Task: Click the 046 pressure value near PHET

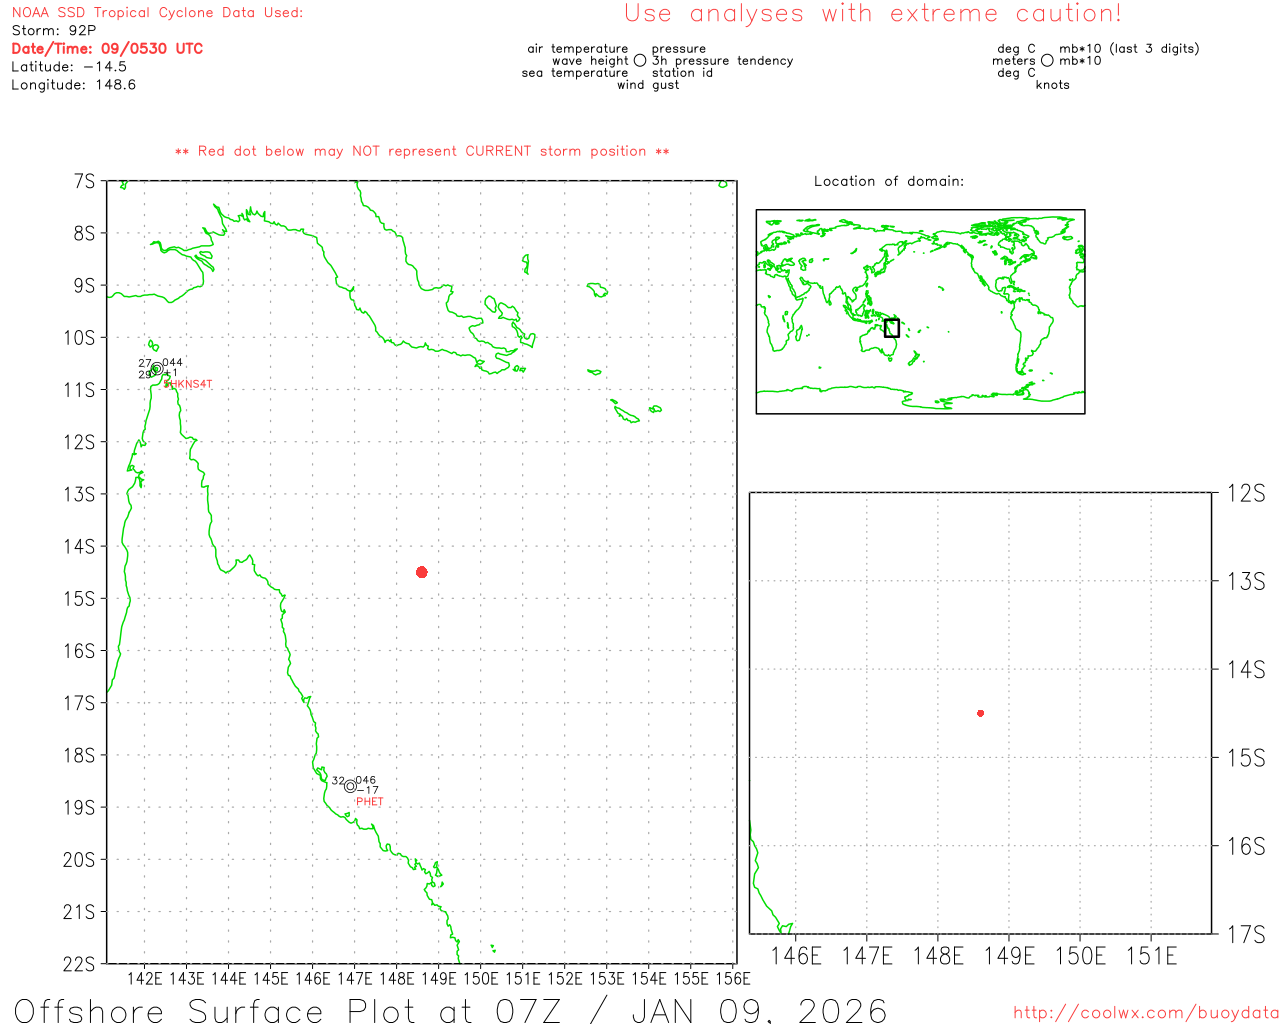Action: tap(366, 780)
